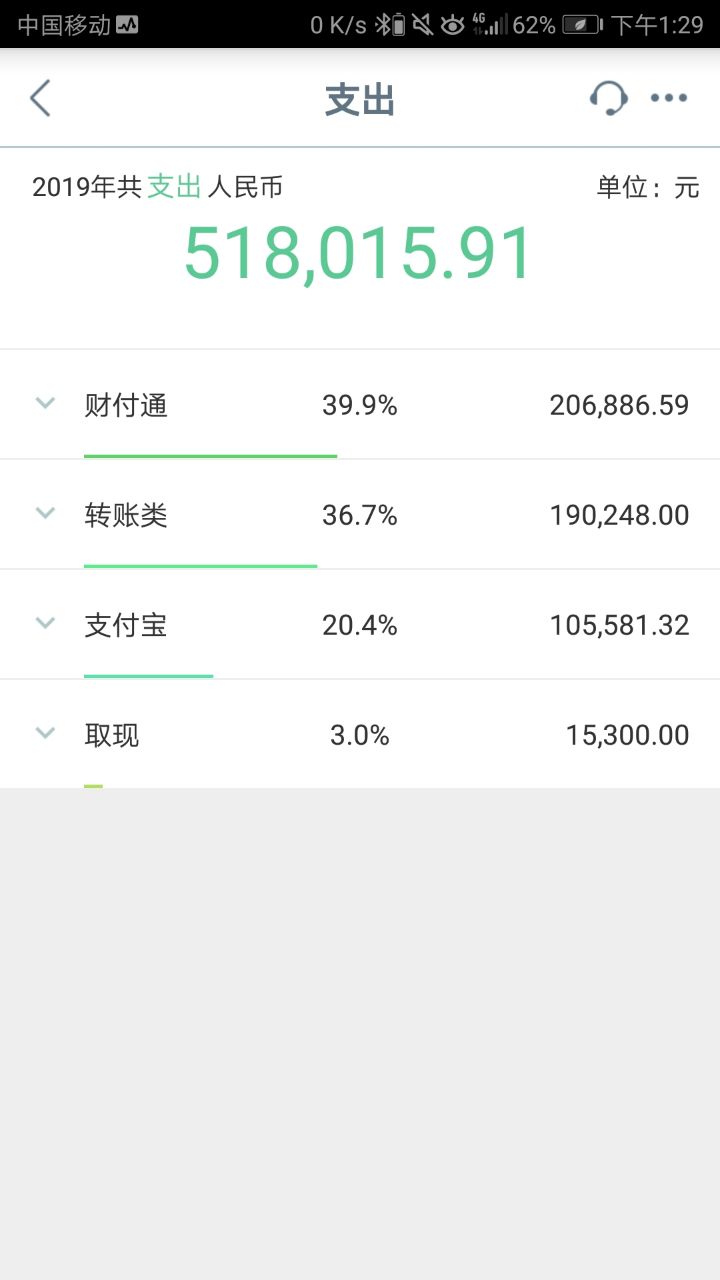Tap the 支出 page title
Image resolution: width=720 pixels, height=1280 pixels.
tap(360, 100)
